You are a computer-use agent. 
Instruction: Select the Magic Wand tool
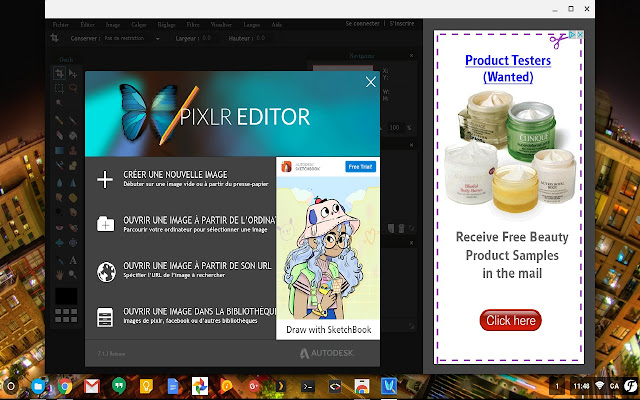click(x=60, y=103)
